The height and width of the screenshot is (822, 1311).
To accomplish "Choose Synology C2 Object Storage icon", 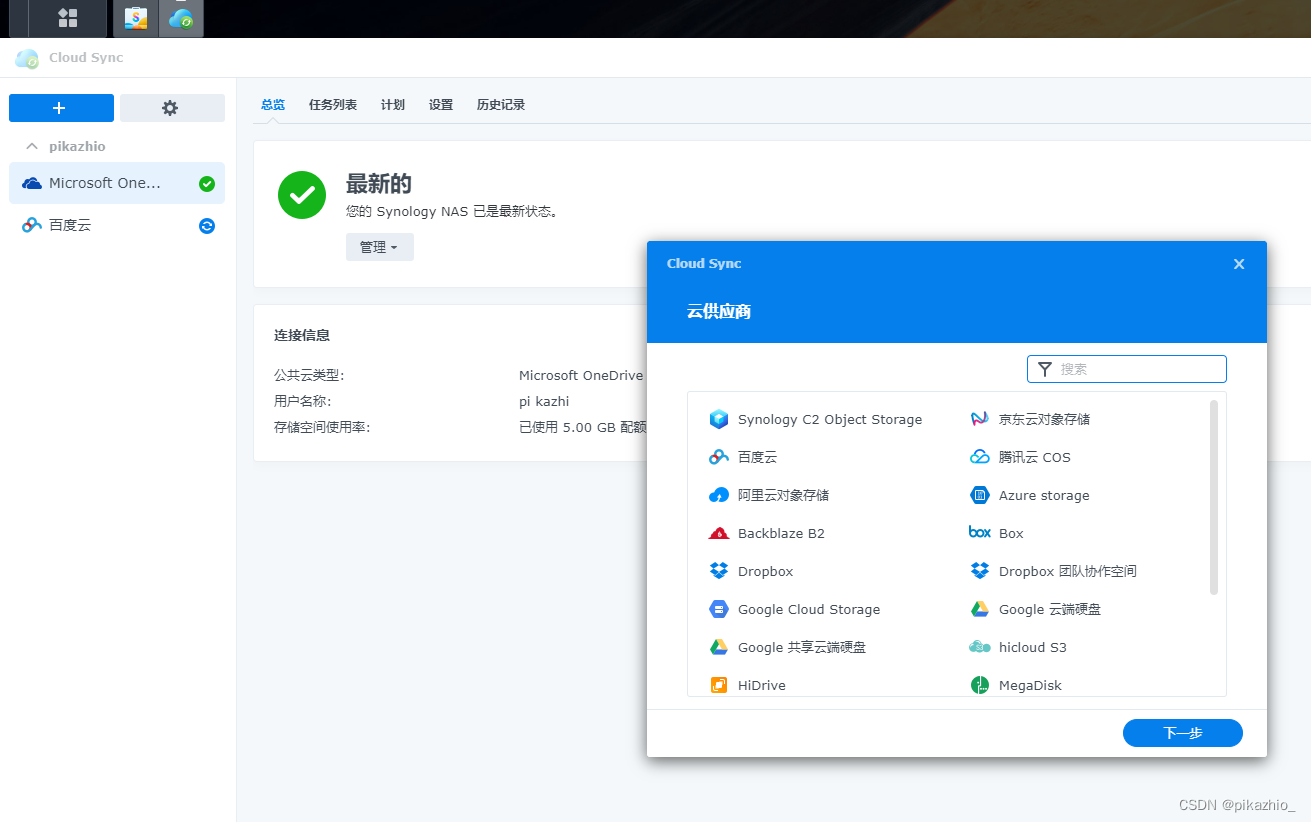I will 719,419.
